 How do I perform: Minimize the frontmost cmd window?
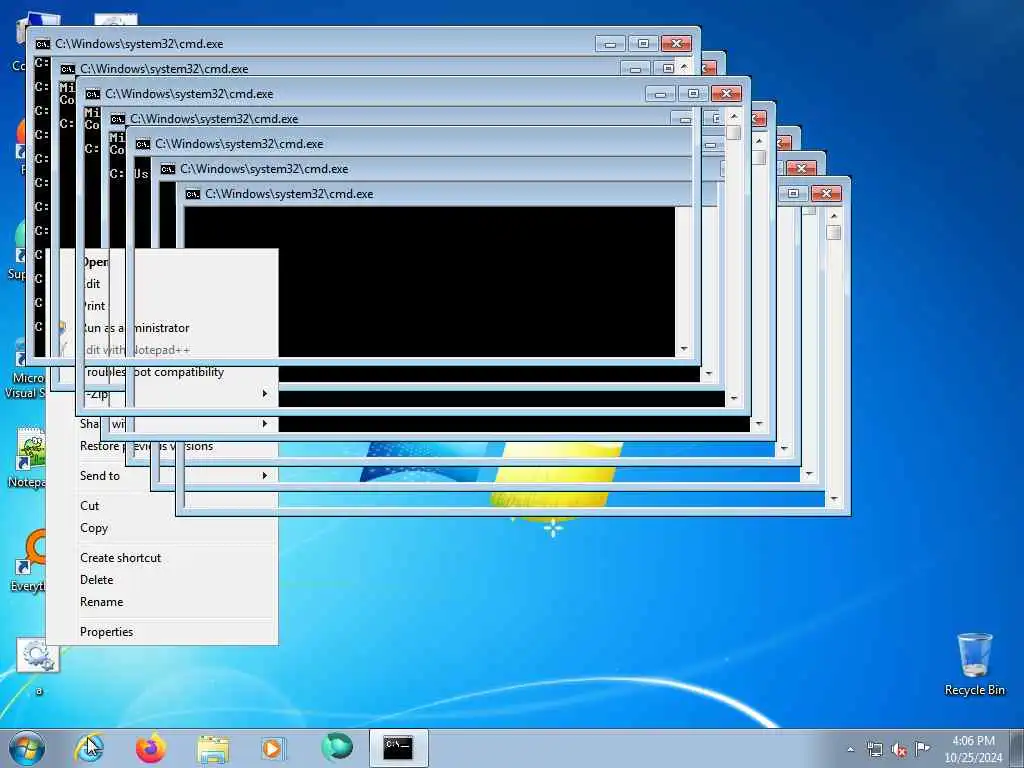point(611,44)
